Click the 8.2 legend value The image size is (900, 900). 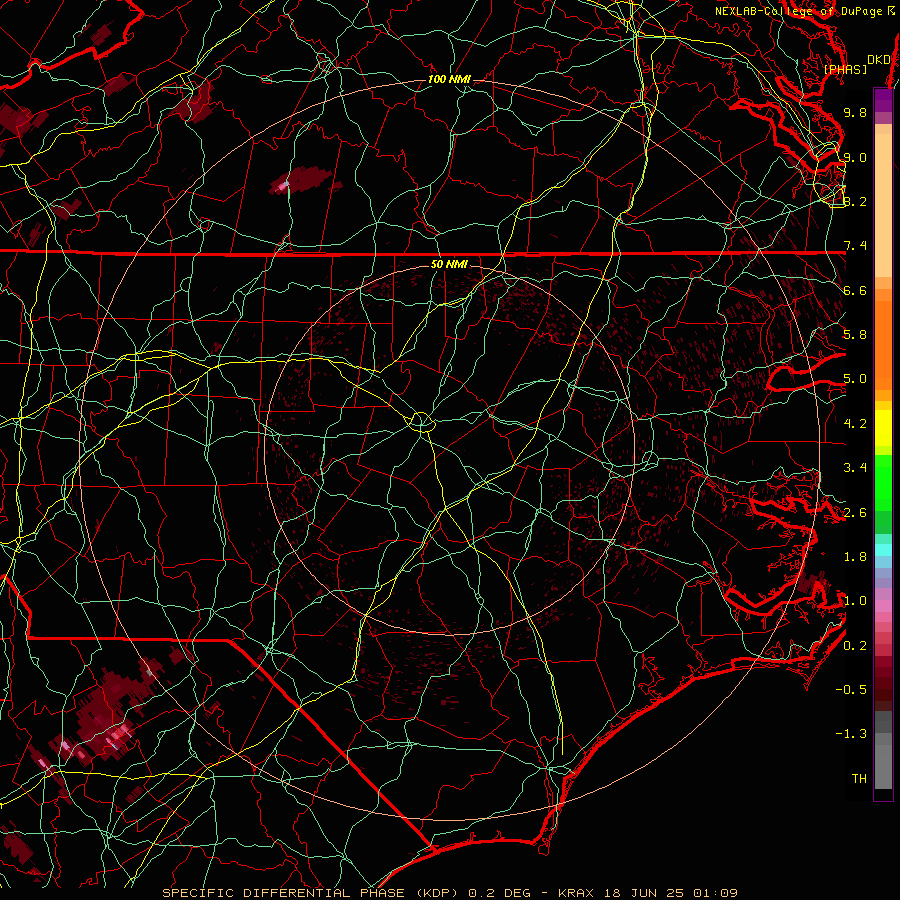(x=855, y=201)
